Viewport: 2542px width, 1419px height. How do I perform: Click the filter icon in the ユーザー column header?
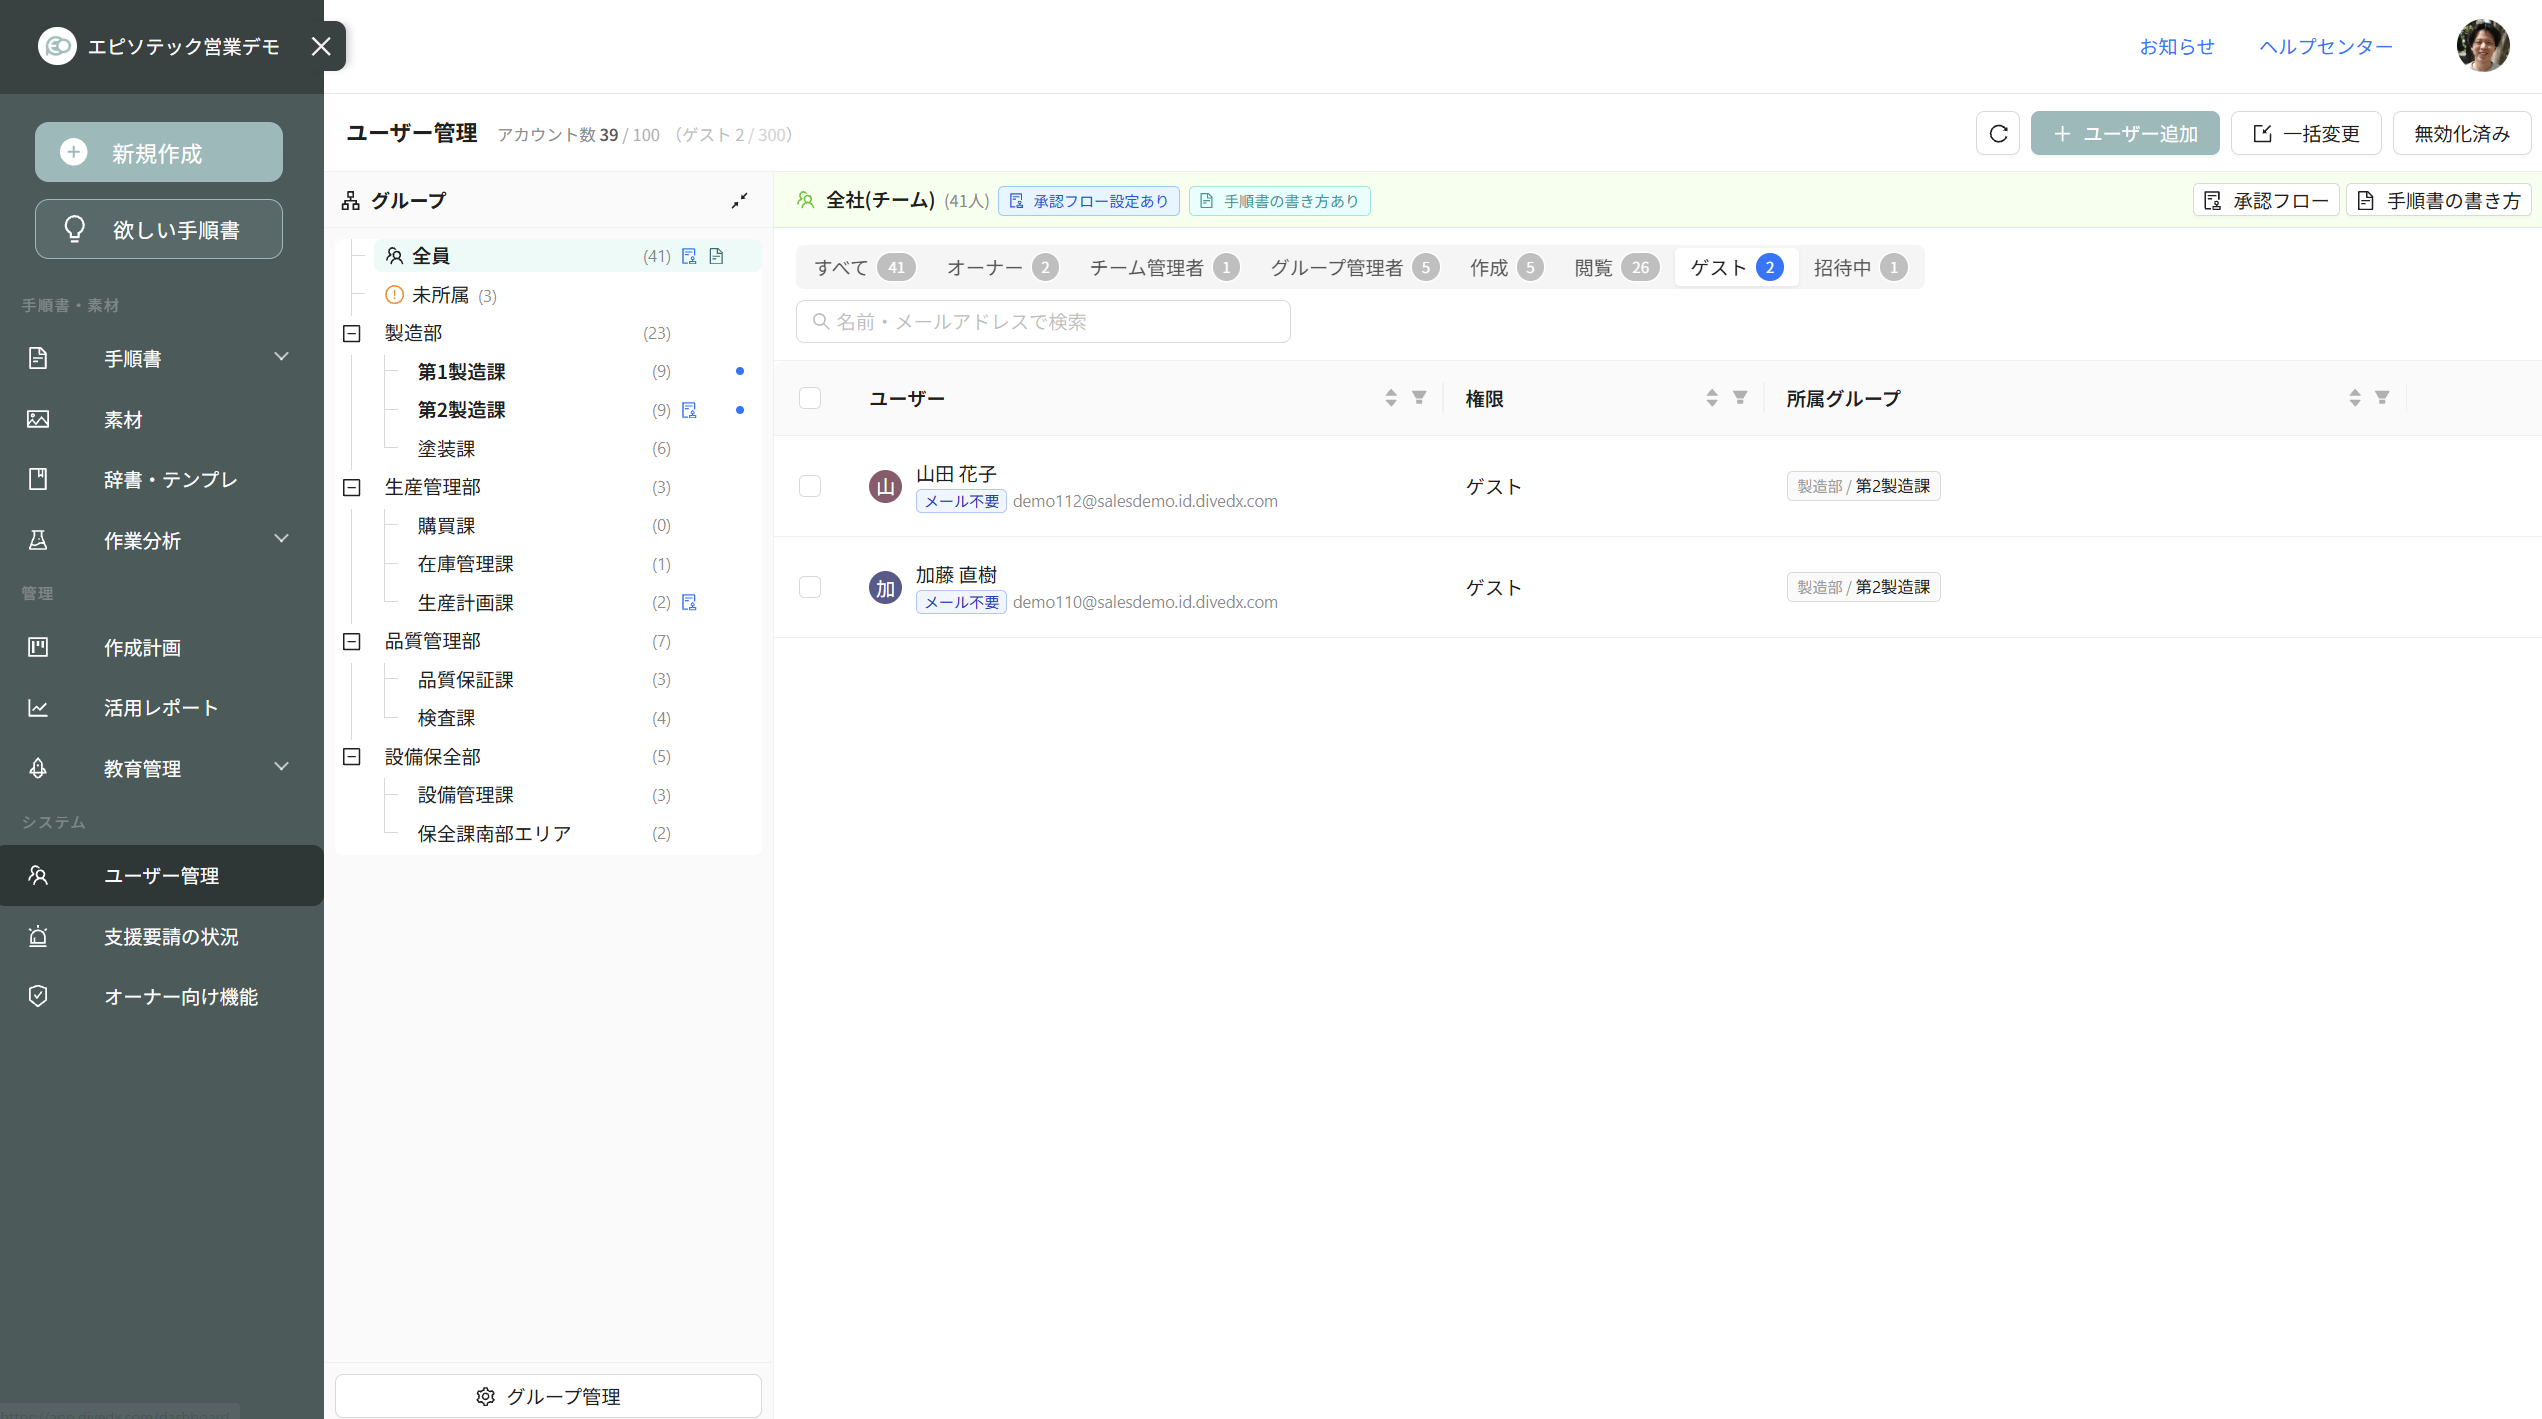click(x=1419, y=398)
